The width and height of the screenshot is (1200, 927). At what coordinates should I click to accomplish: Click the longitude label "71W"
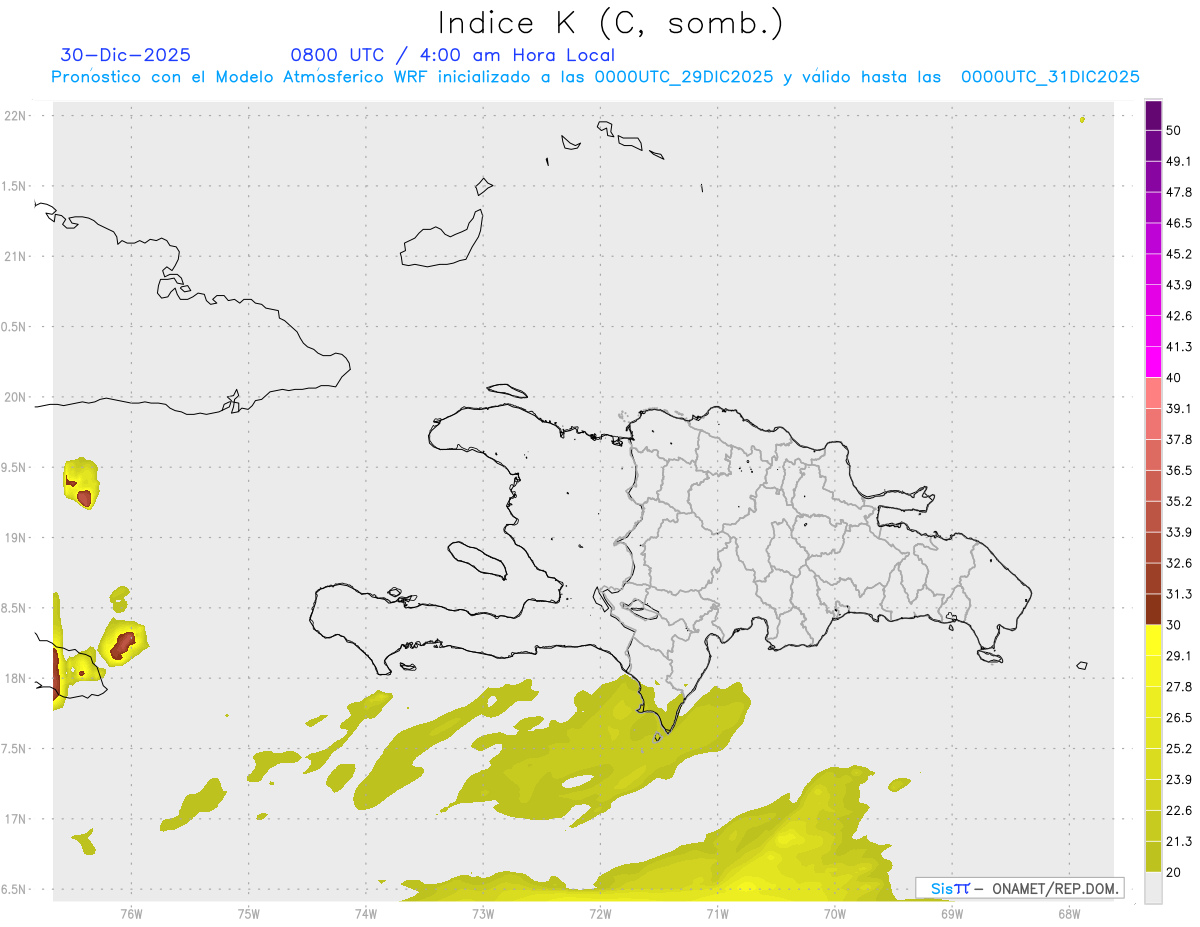[x=717, y=914]
